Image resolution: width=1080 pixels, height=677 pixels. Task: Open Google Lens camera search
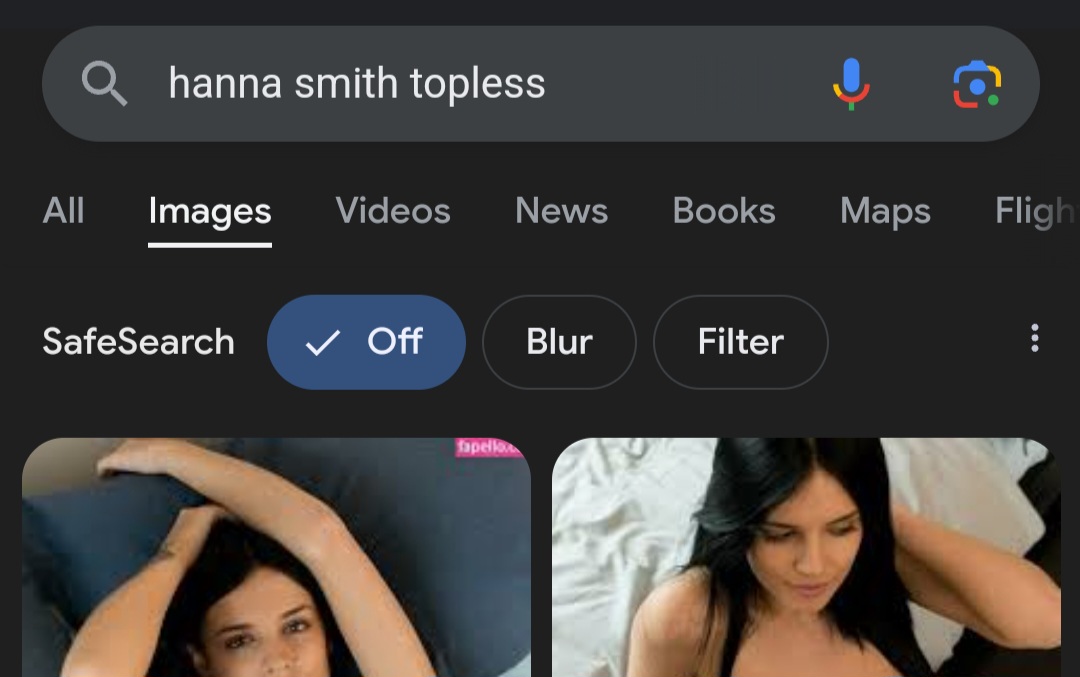tap(977, 84)
